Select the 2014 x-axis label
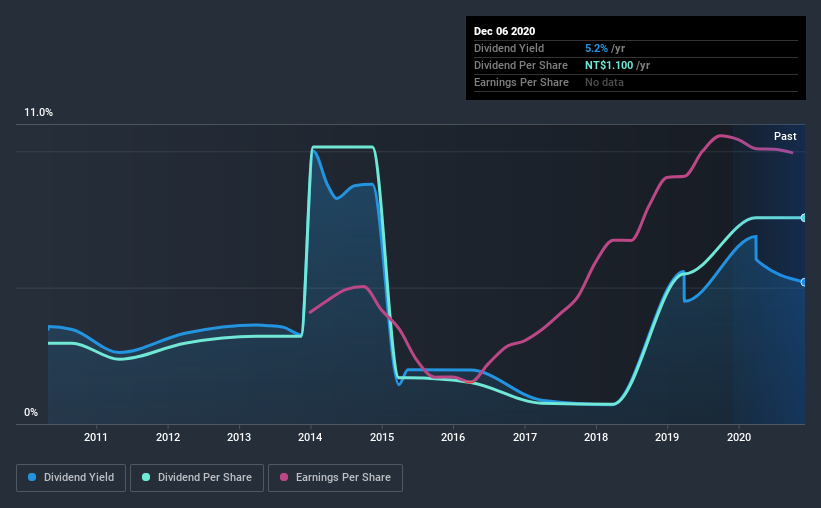Viewport: 821px width, 508px height. coord(310,437)
